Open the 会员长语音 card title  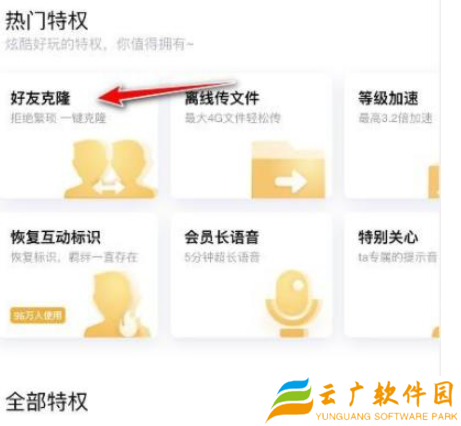(222, 237)
